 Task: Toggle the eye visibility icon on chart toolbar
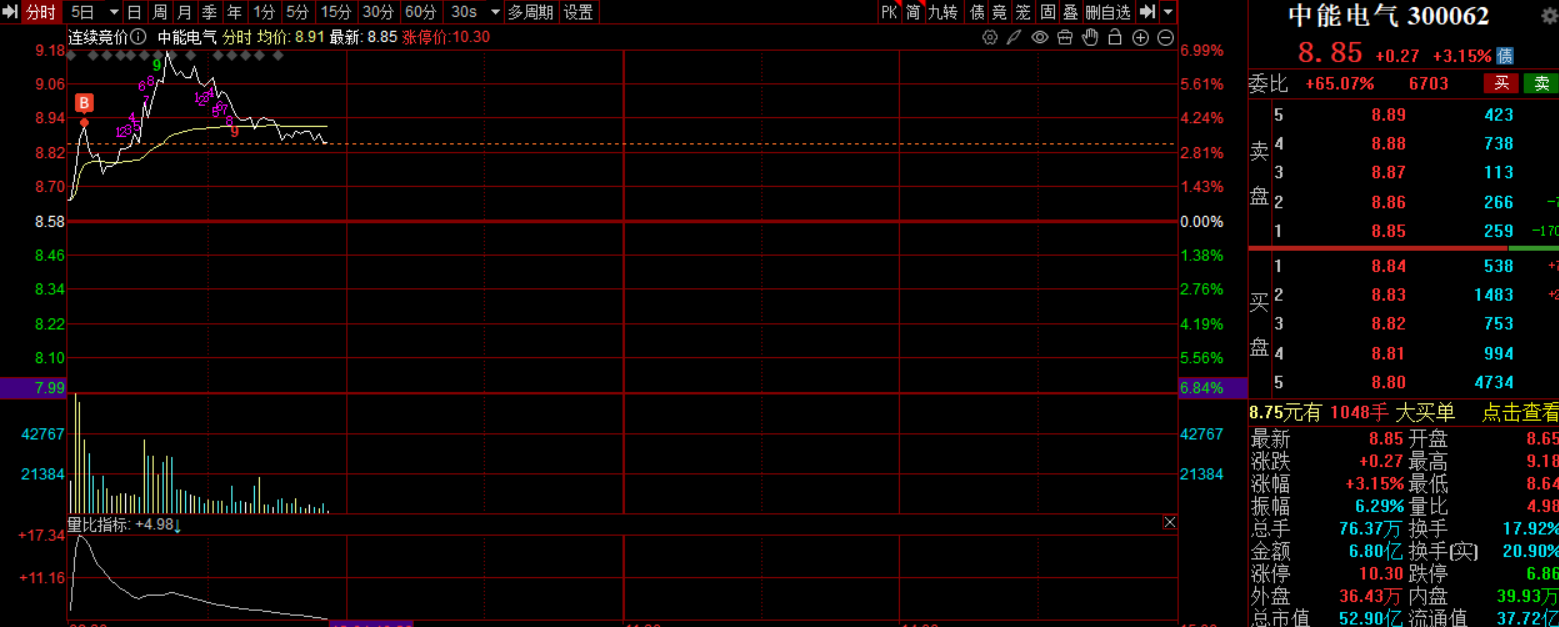click(1040, 37)
